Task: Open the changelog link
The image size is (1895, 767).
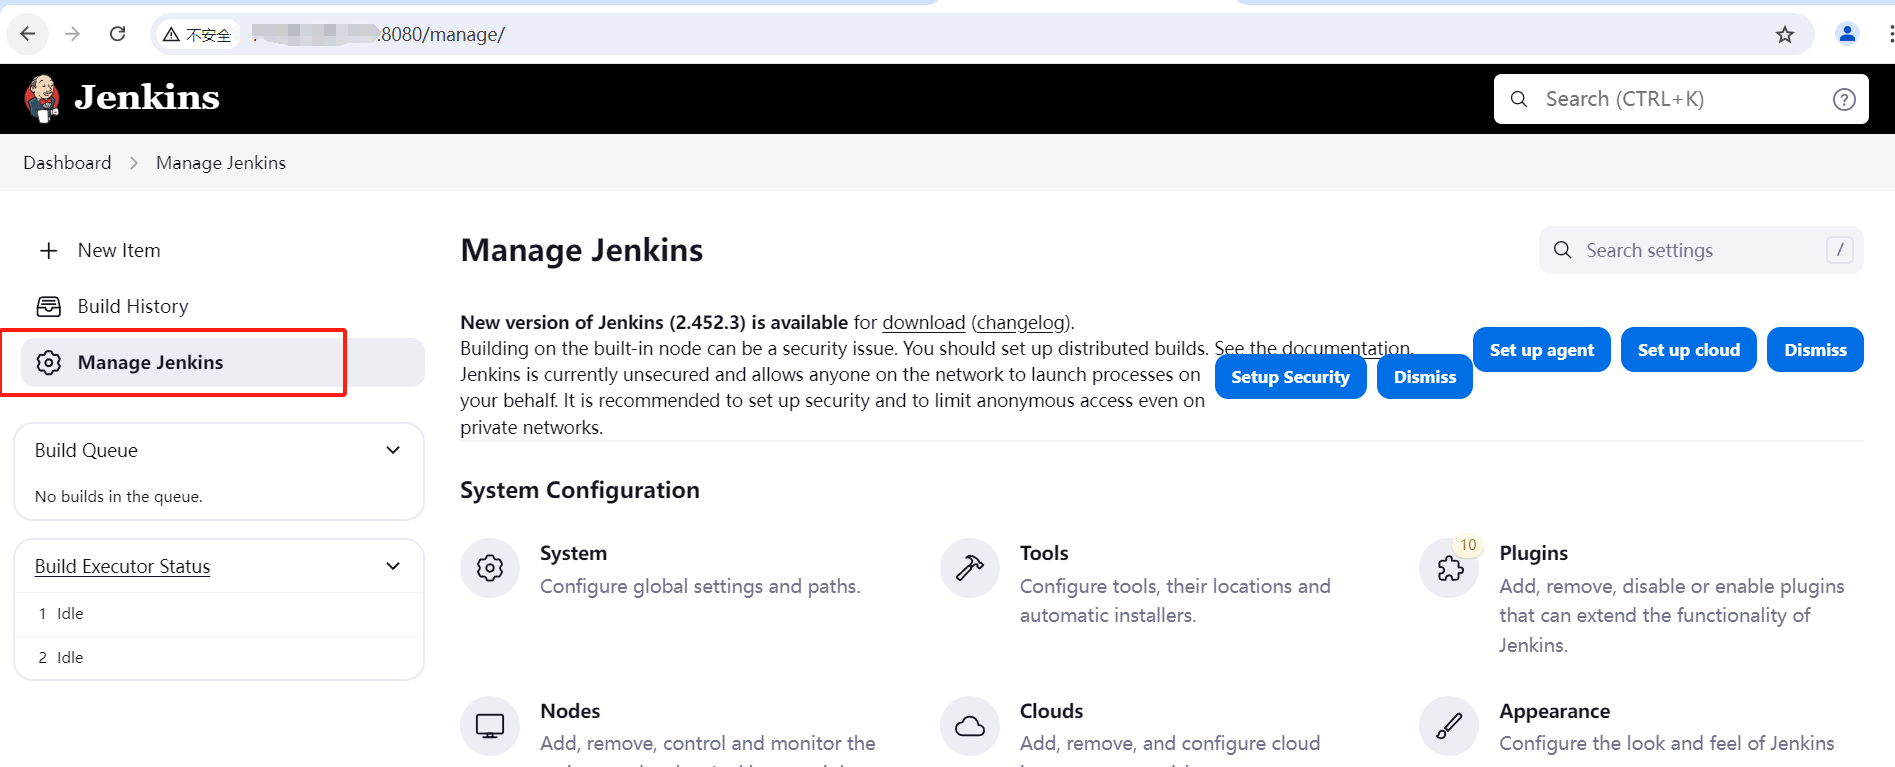Action: [x=1021, y=322]
